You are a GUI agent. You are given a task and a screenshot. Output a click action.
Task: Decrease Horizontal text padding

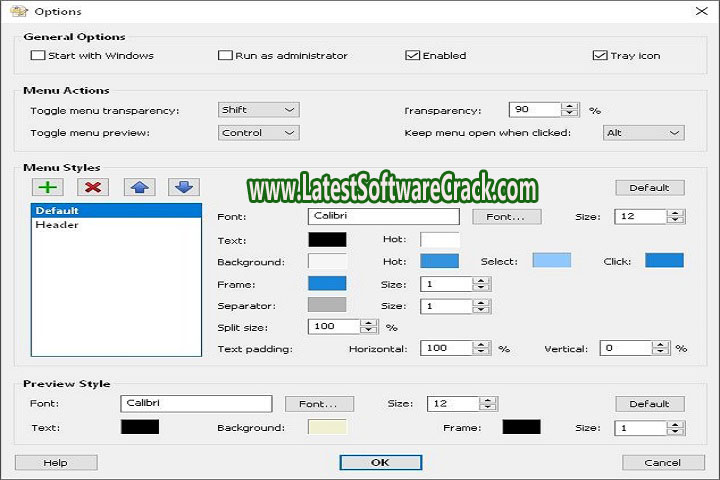point(481,351)
